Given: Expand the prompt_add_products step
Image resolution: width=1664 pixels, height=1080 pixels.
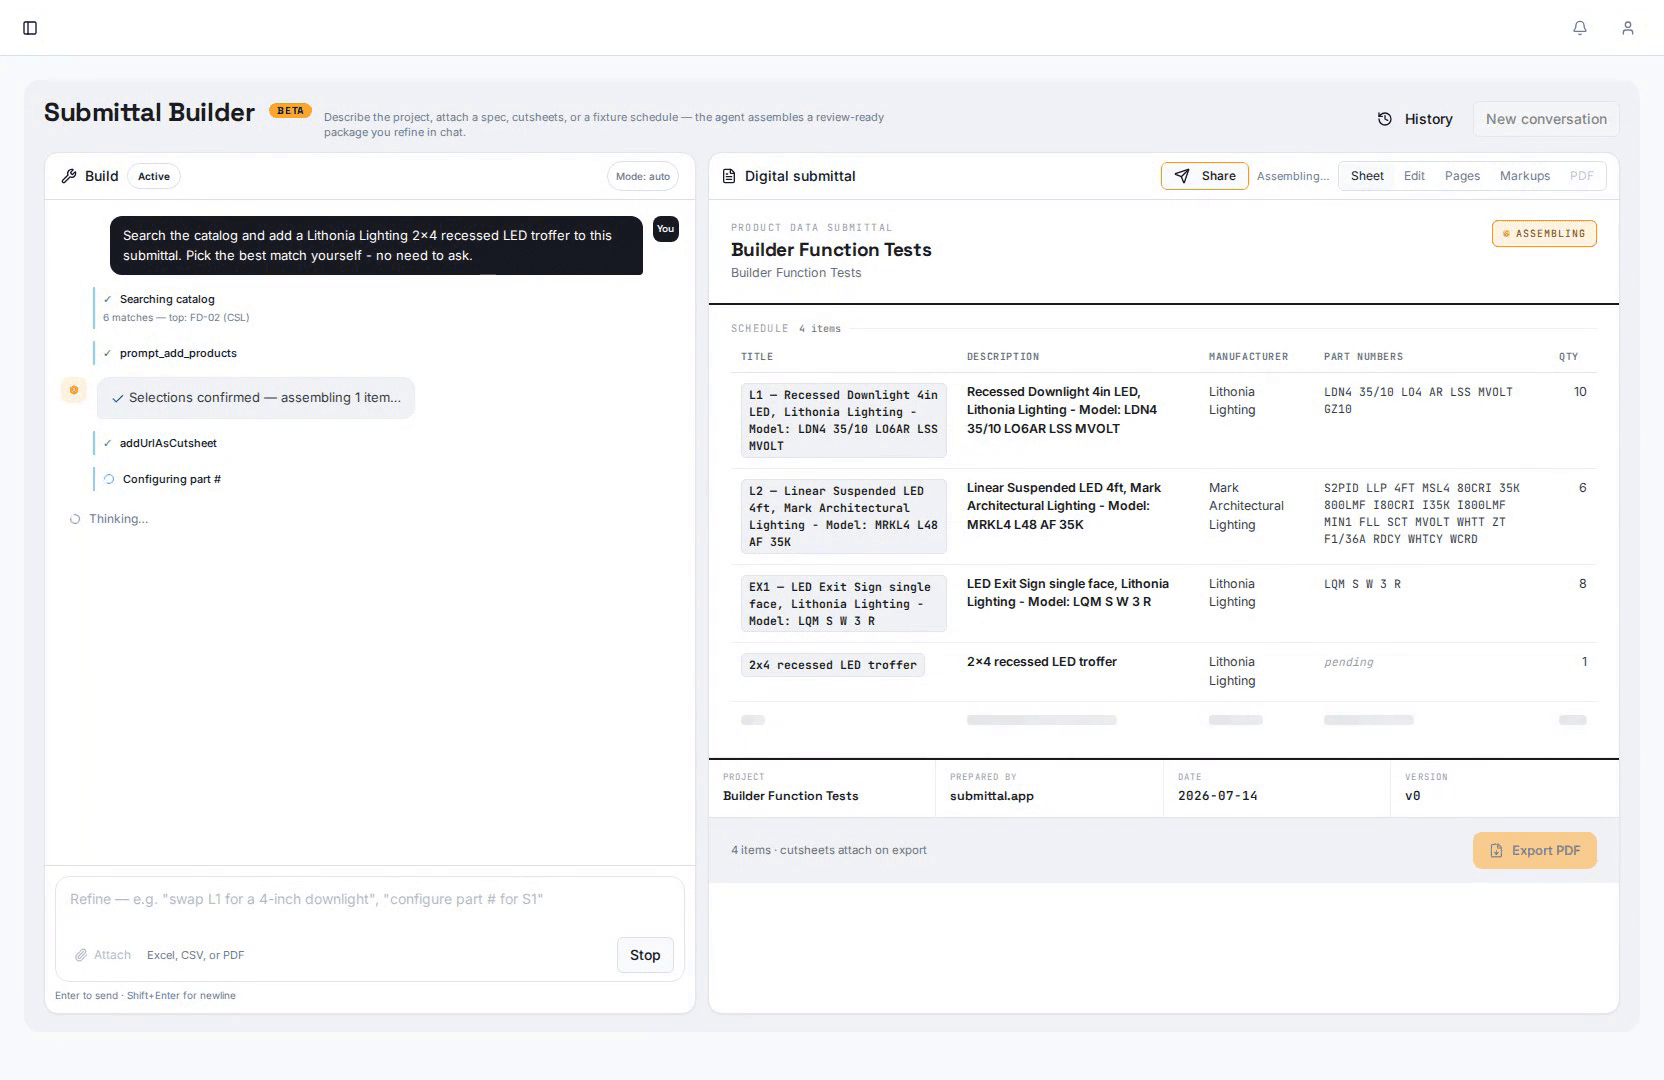Looking at the screenshot, I should 178,353.
